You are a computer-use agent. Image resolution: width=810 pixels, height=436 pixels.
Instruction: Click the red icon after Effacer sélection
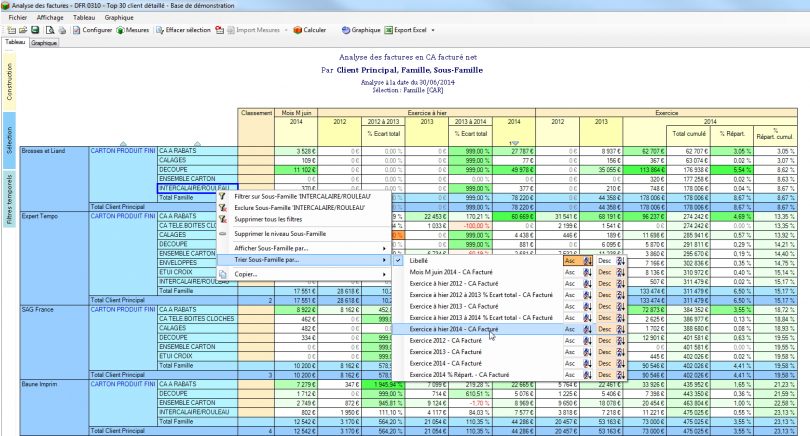[220, 30]
